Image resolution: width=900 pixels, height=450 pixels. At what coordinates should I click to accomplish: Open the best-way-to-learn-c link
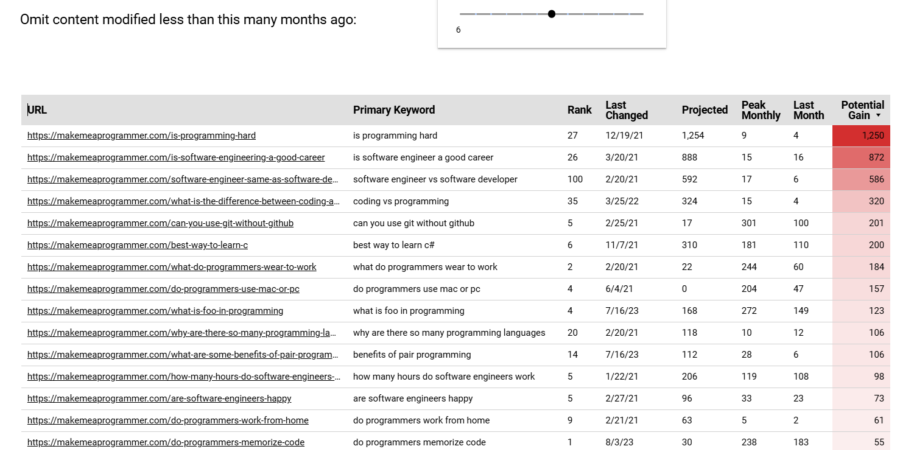click(137, 245)
